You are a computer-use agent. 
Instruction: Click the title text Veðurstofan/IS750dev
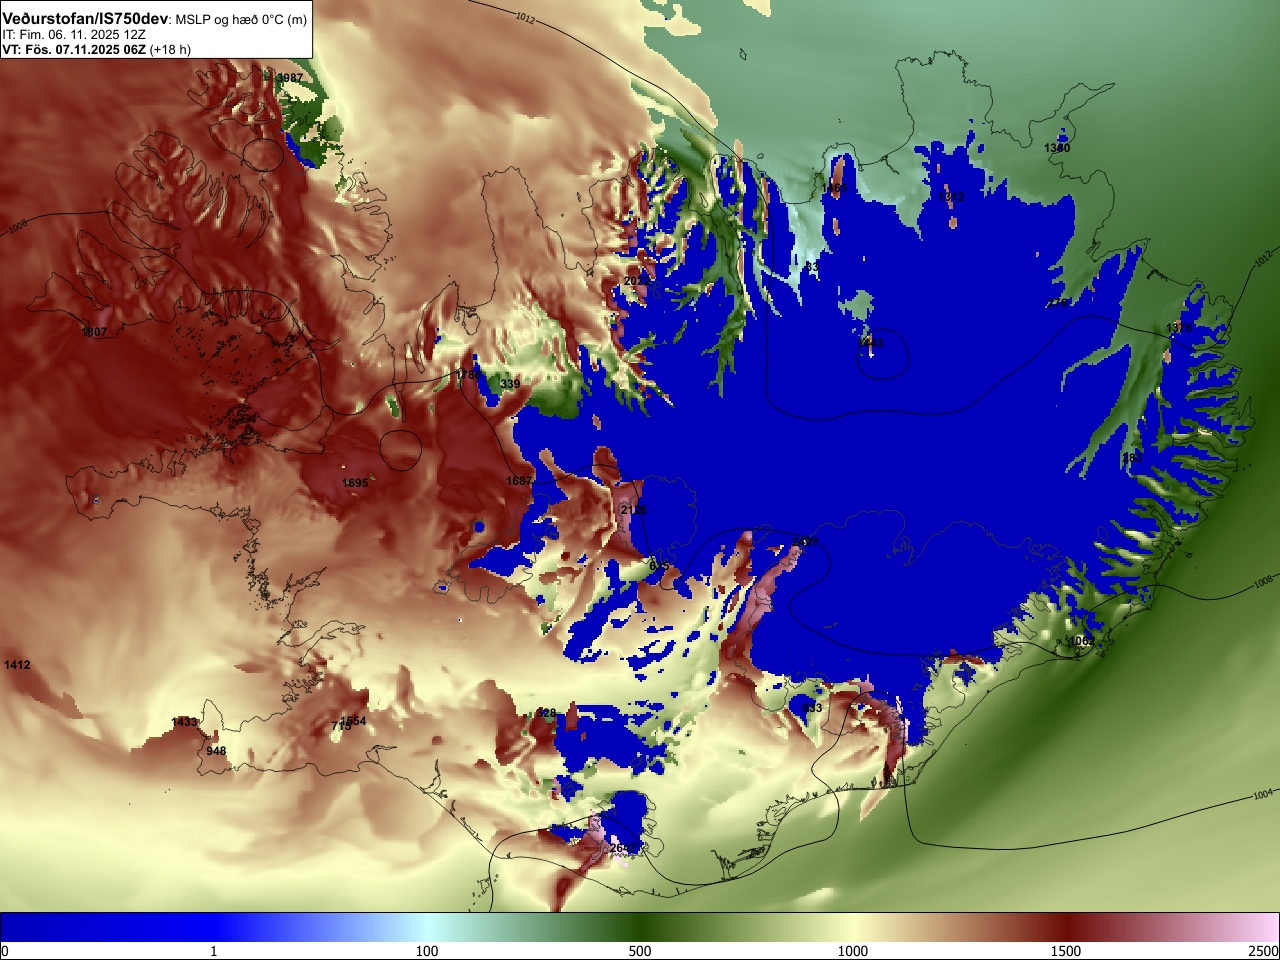[x=85, y=19]
